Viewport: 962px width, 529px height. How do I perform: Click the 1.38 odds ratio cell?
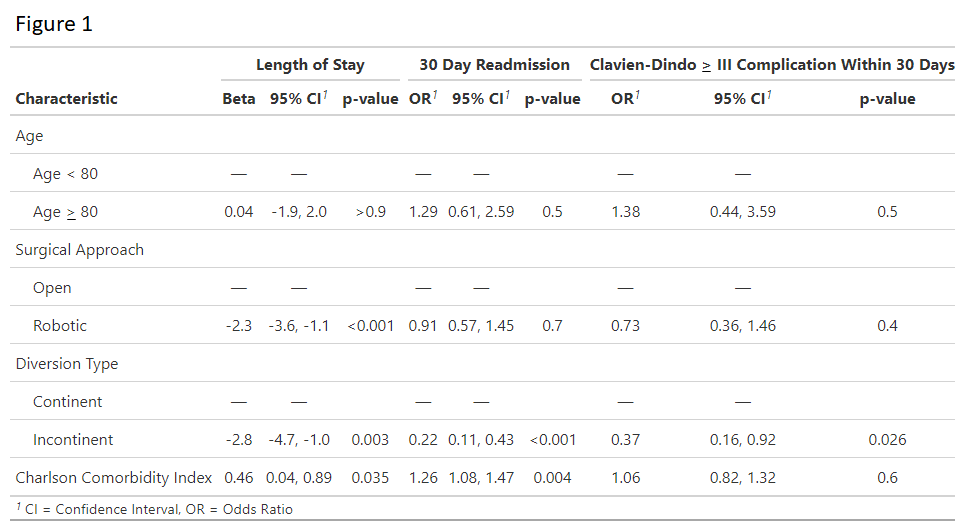[625, 212]
